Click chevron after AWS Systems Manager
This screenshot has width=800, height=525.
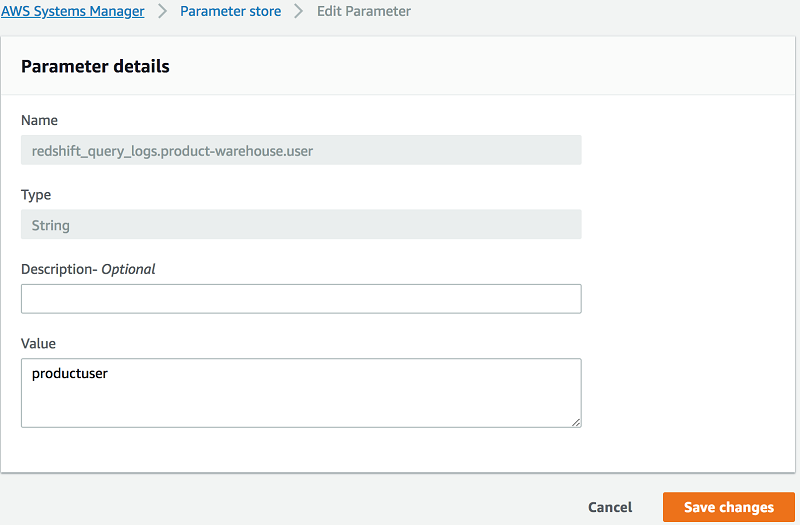(x=162, y=12)
